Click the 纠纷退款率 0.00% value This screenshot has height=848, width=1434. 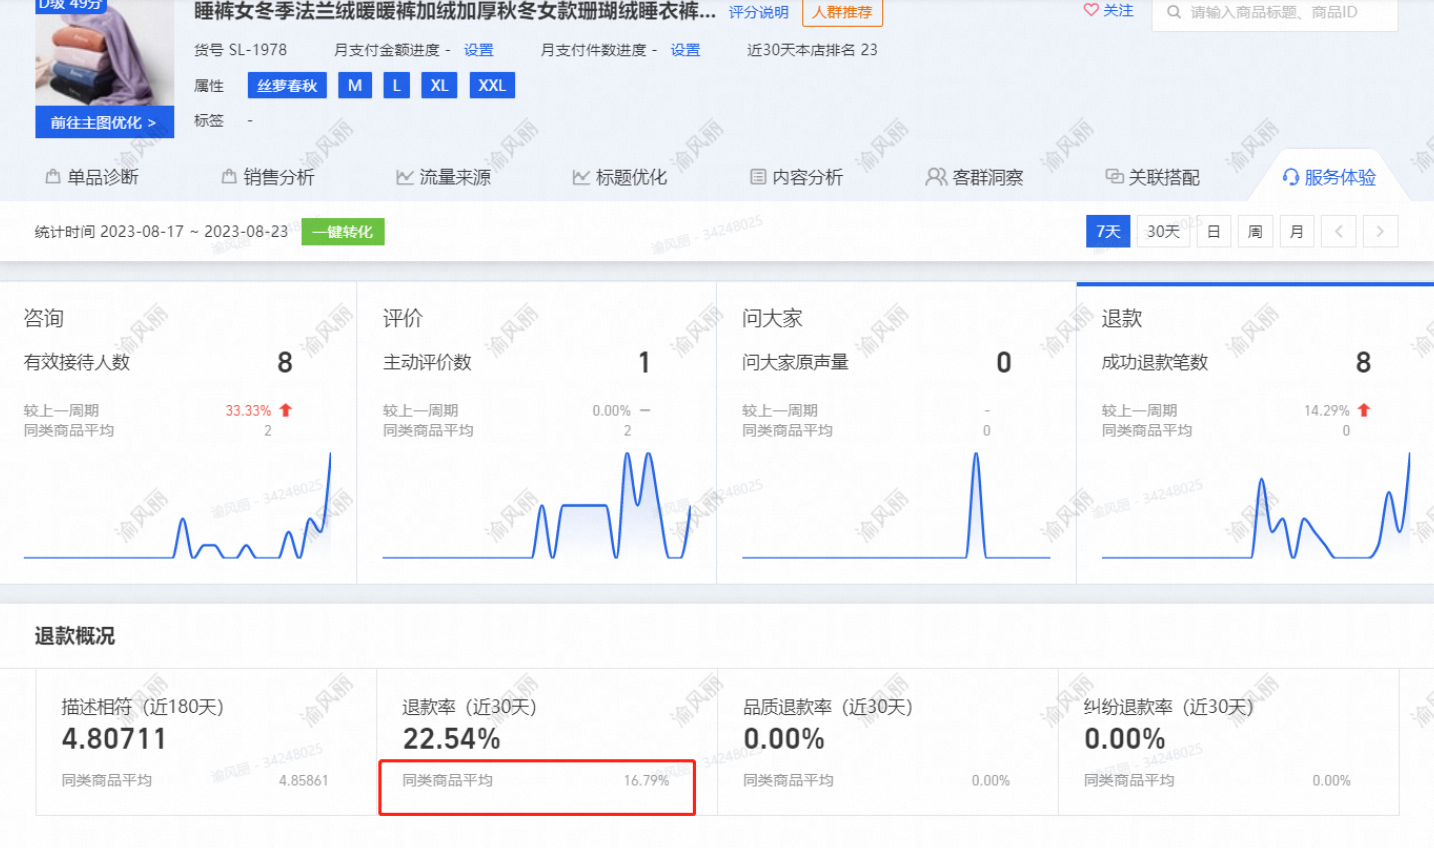[1125, 739]
